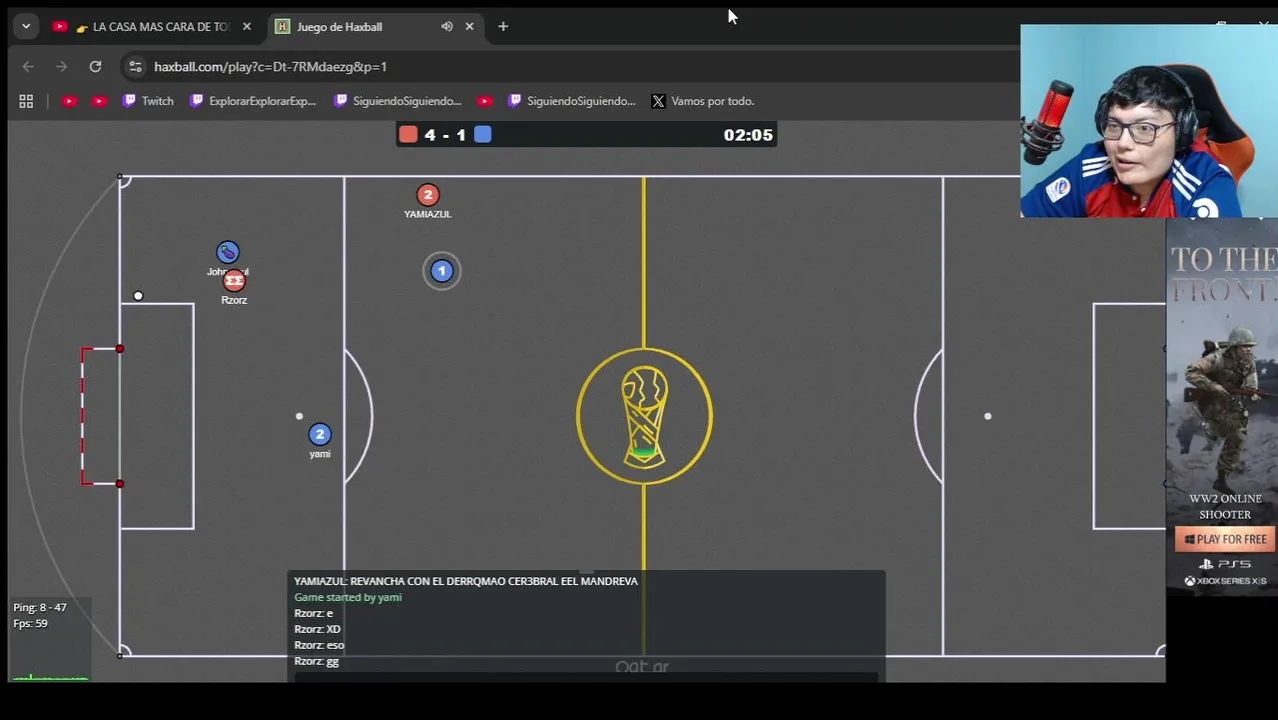Open YouTube bookmark between the Siguiendo bookmarks
This screenshot has width=1278, height=720.
coord(485,101)
